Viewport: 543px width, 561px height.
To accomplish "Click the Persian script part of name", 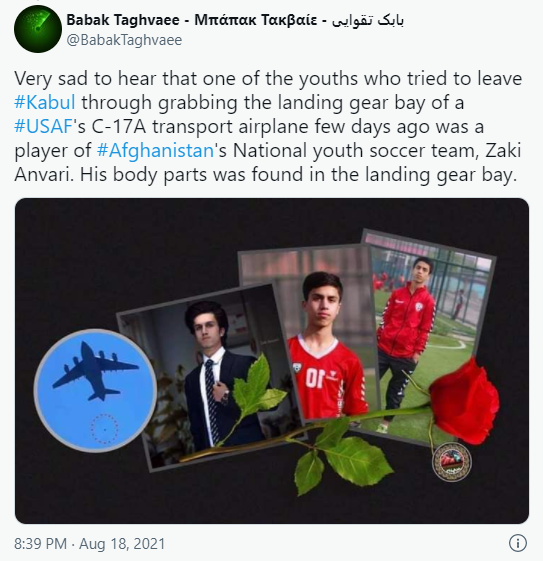I will pyautogui.click(x=367, y=20).
